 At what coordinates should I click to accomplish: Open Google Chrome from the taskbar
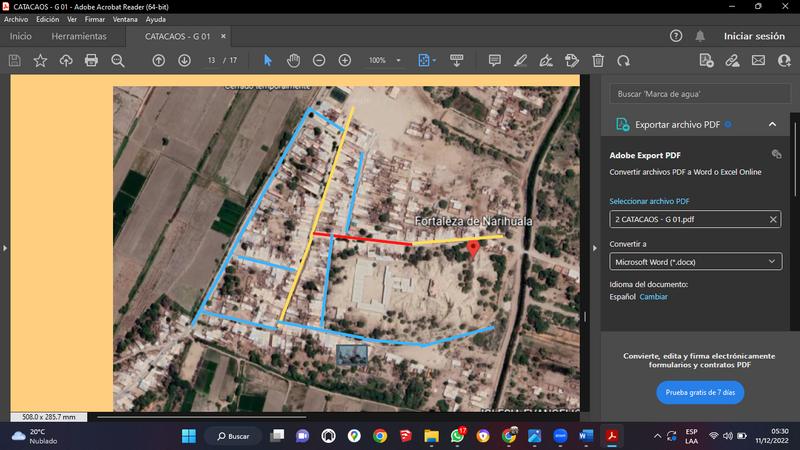pyautogui.click(x=380, y=436)
